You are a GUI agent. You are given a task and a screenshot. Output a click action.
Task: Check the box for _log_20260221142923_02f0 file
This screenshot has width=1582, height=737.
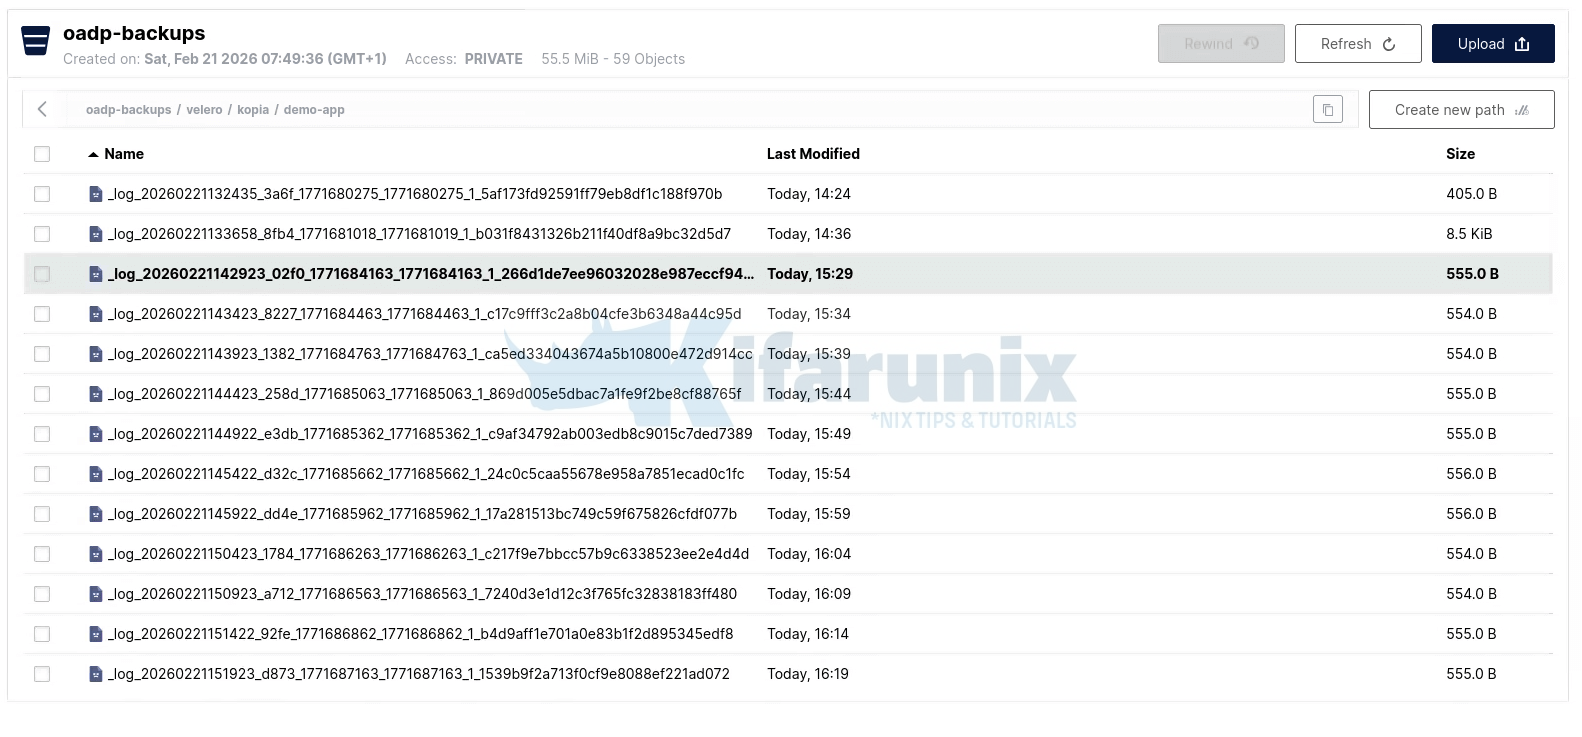pos(42,274)
